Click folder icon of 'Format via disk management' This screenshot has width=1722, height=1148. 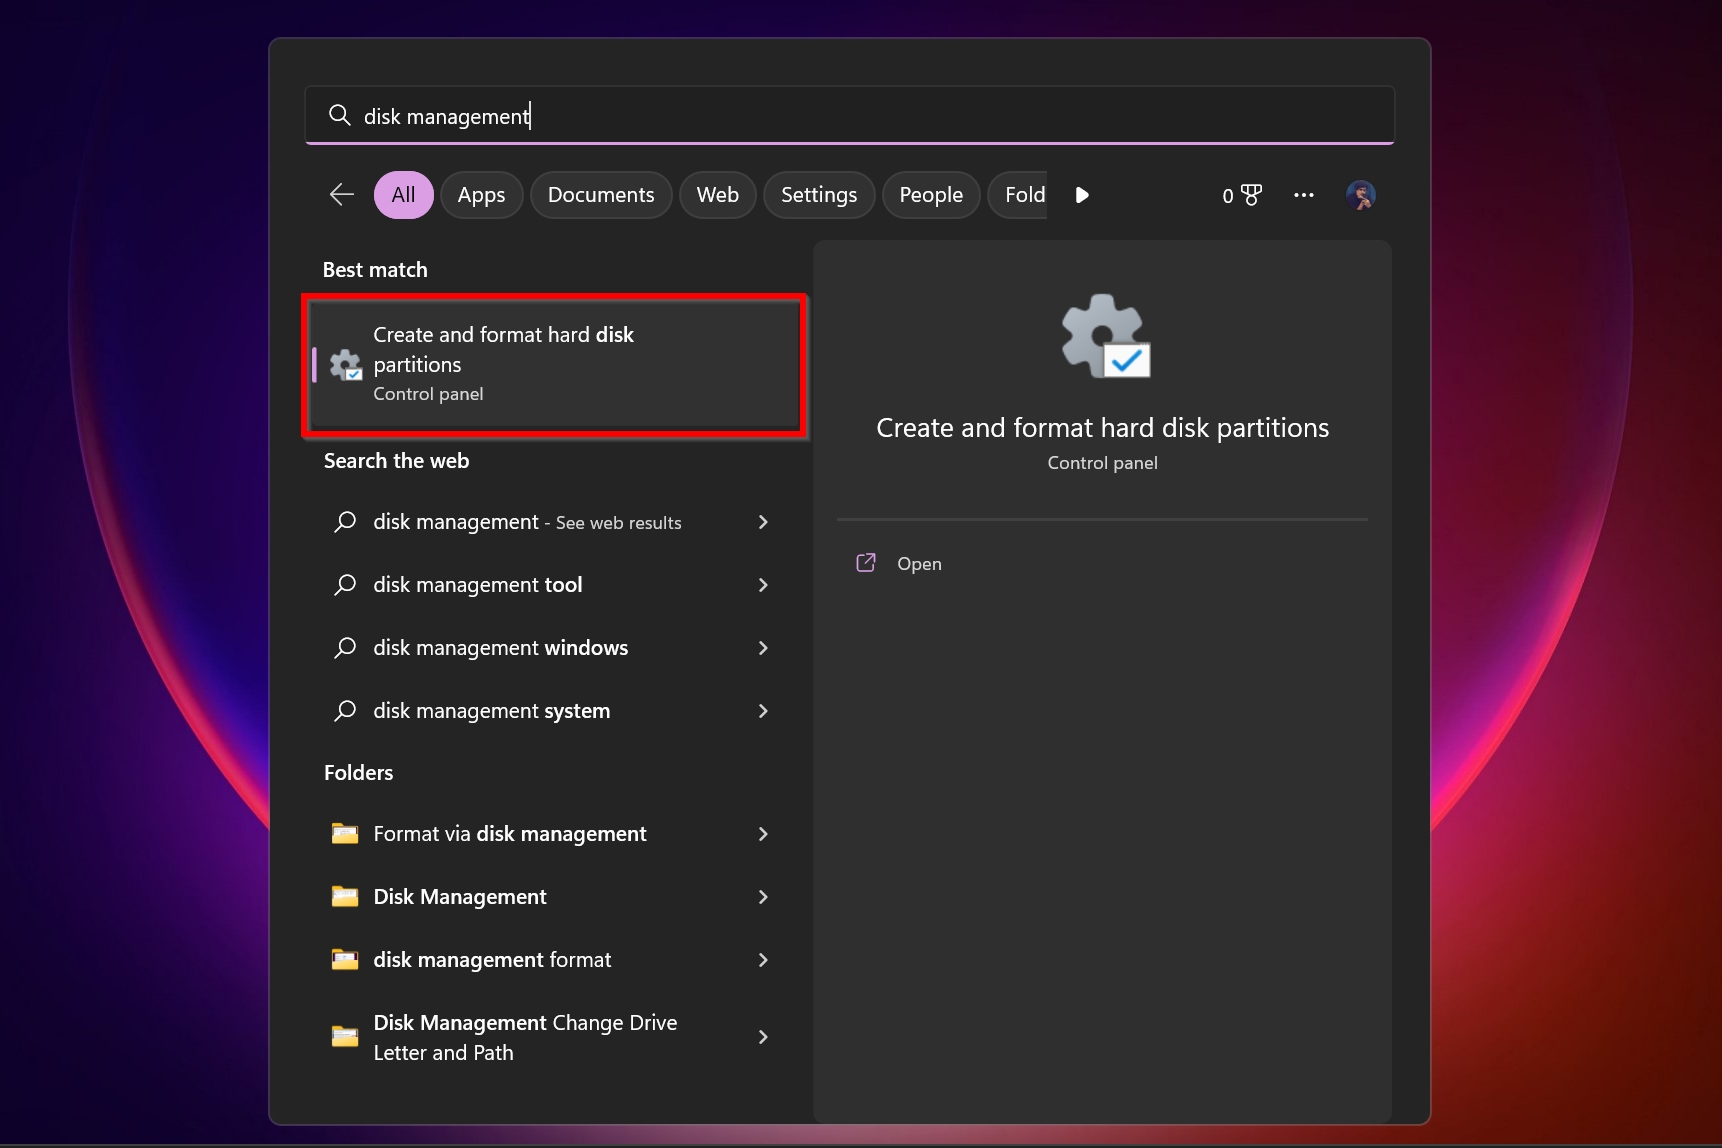click(345, 833)
